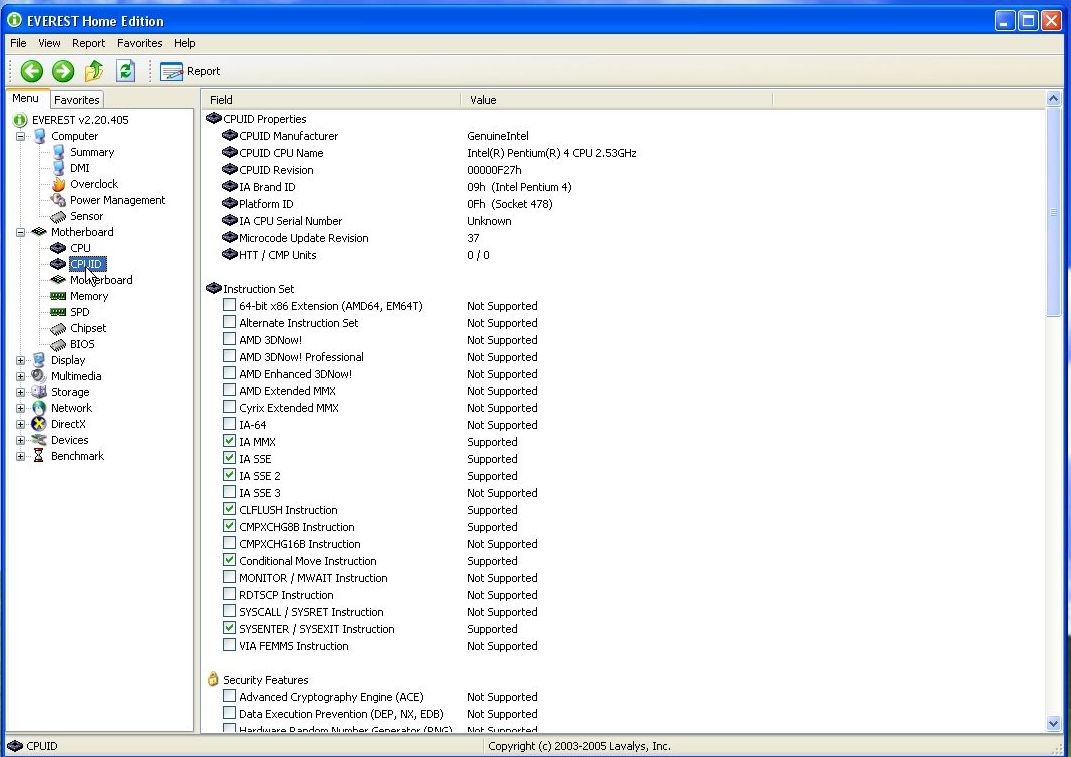Switch to the Favorites tab
Screen dimensions: 1071x757
tap(76, 100)
